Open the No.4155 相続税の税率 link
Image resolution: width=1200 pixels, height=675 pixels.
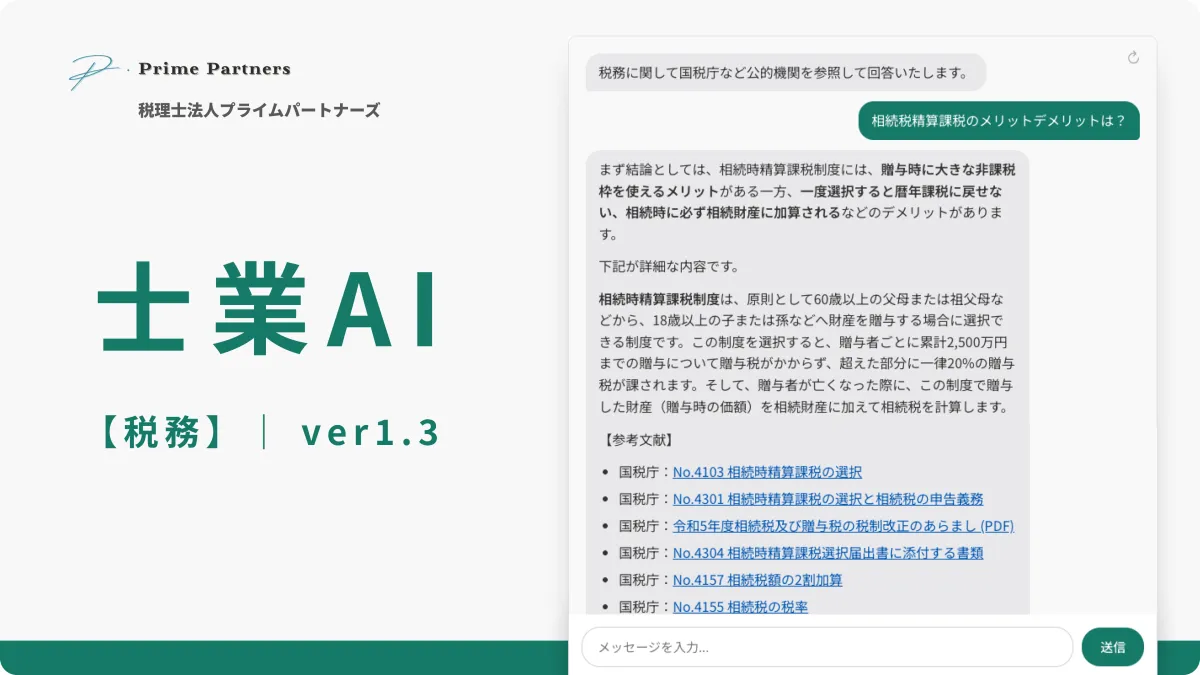740,607
